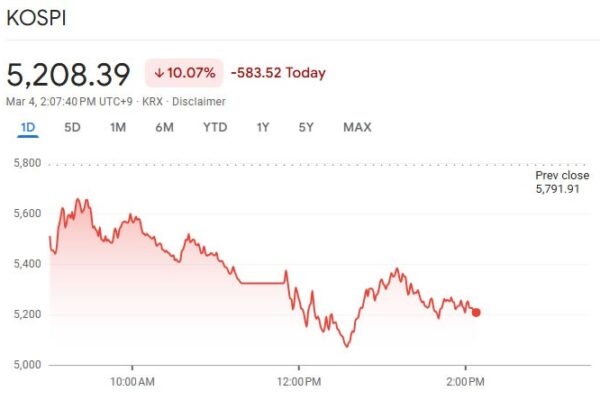600x400 pixels.
Task: Select the 5D chart range
Action: (72, 127)
